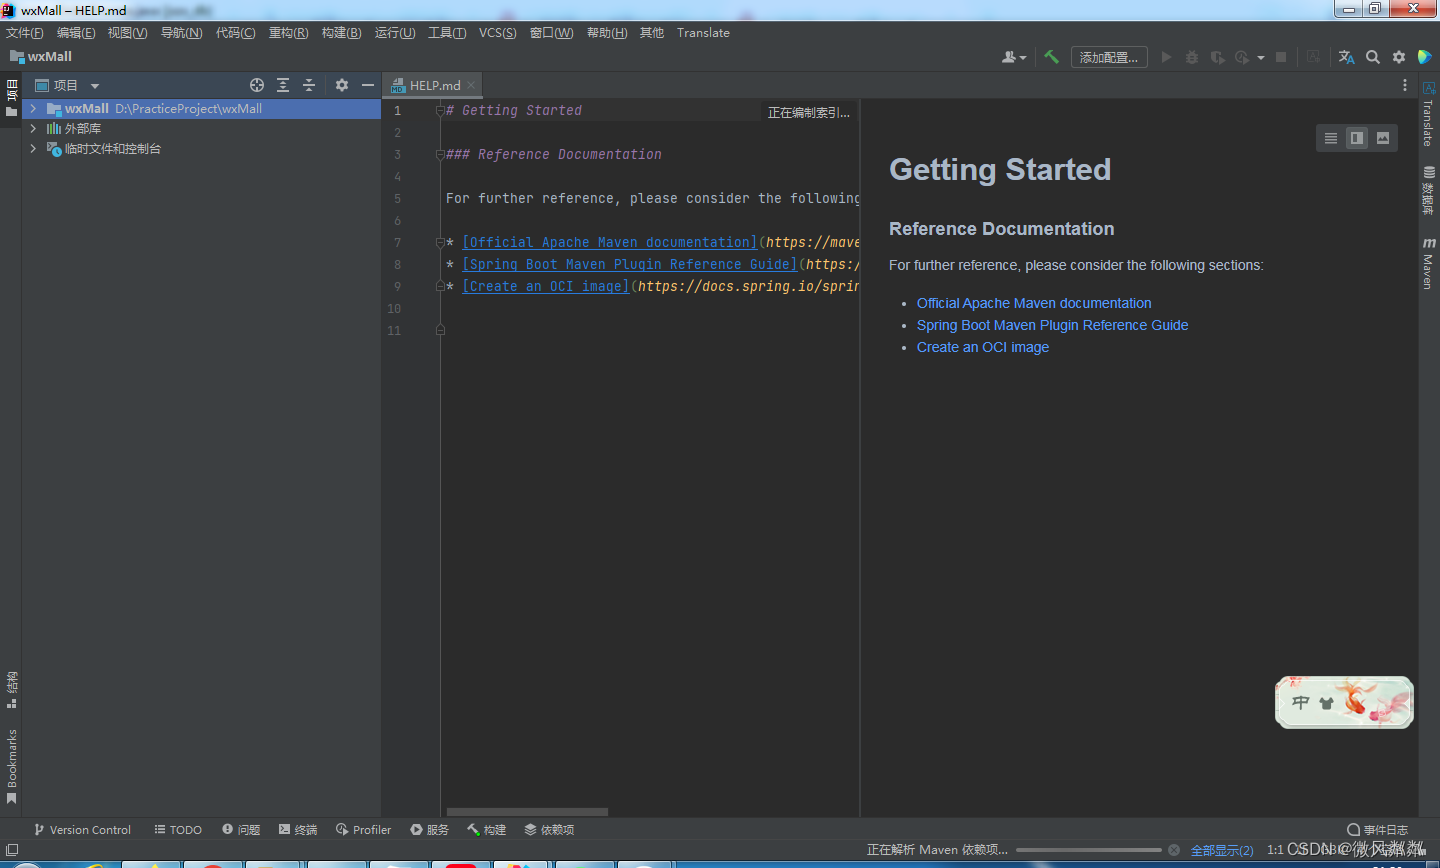Switch to editor-only view mode
This screenshot has width=1440, height=868.
tap(1331, 138)
